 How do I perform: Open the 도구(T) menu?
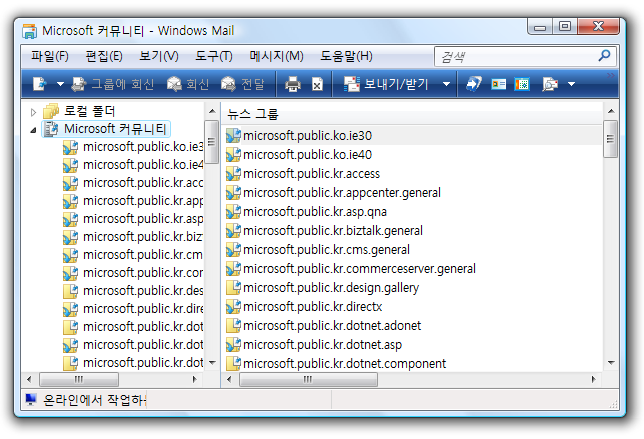(214, 56)
